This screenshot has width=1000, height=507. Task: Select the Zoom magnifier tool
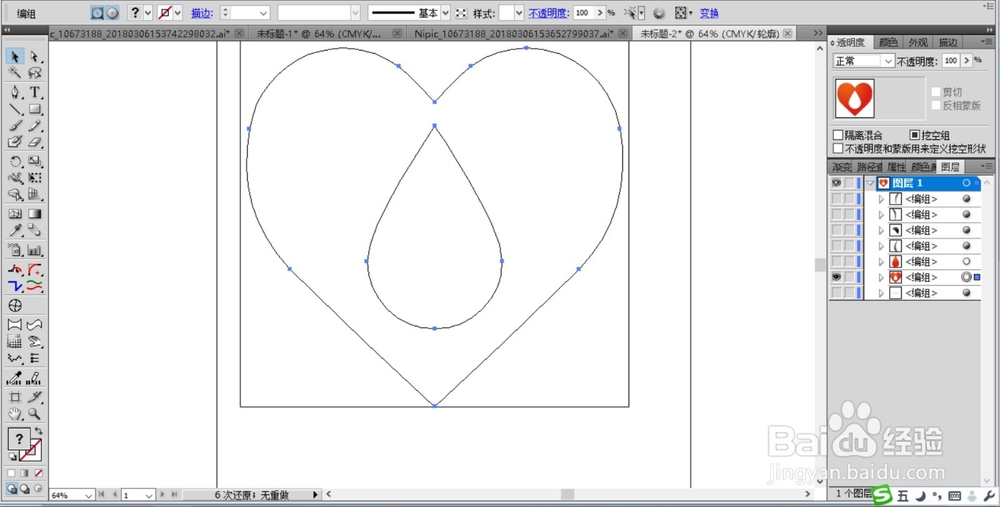34,414
